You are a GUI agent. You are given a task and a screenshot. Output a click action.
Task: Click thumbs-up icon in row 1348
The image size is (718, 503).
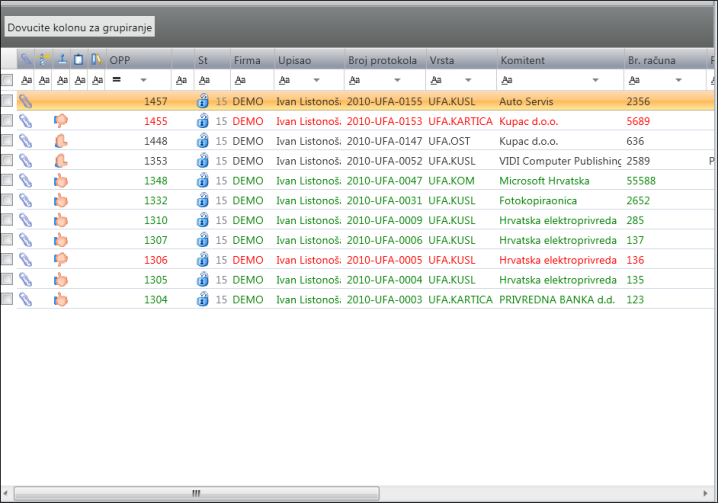pyautogui.click(x=61, y=180)
